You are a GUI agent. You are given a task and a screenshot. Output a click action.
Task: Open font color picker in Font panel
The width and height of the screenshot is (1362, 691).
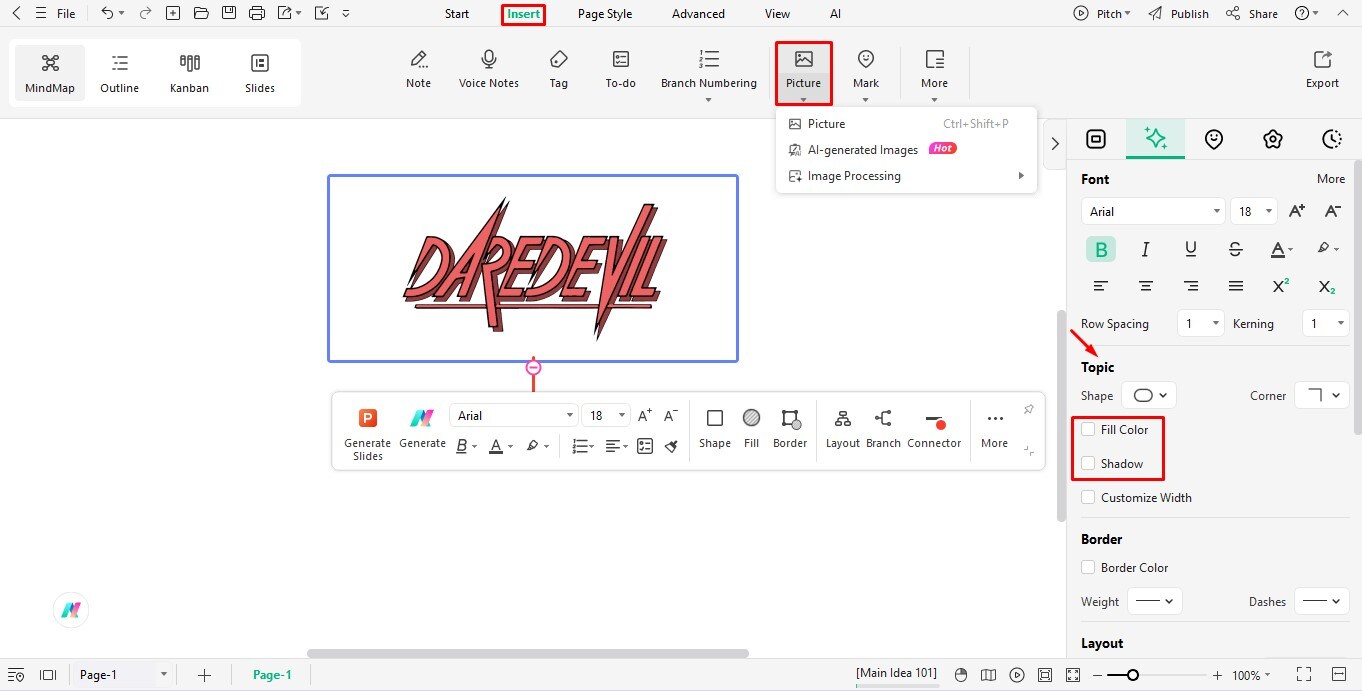point(1281,249)
